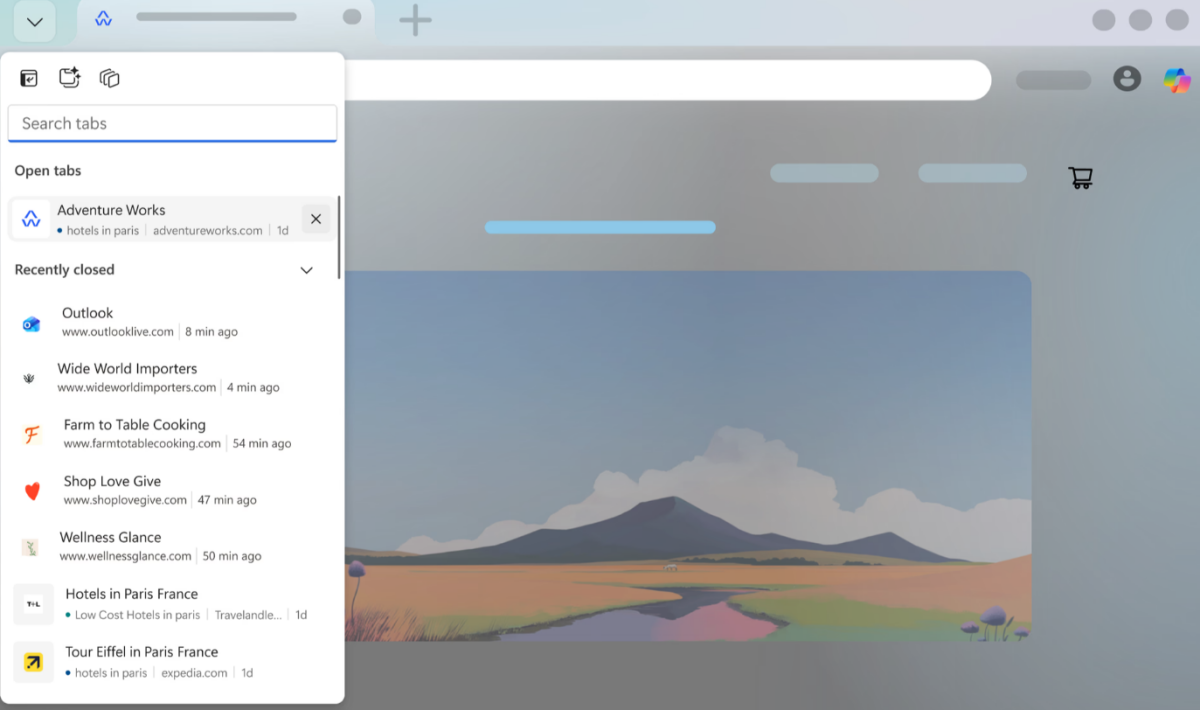The height and width of the screenshot is (710, 1200).
Task: Expand the tab actions chevron at top left
Action: [x=34, y=21]
